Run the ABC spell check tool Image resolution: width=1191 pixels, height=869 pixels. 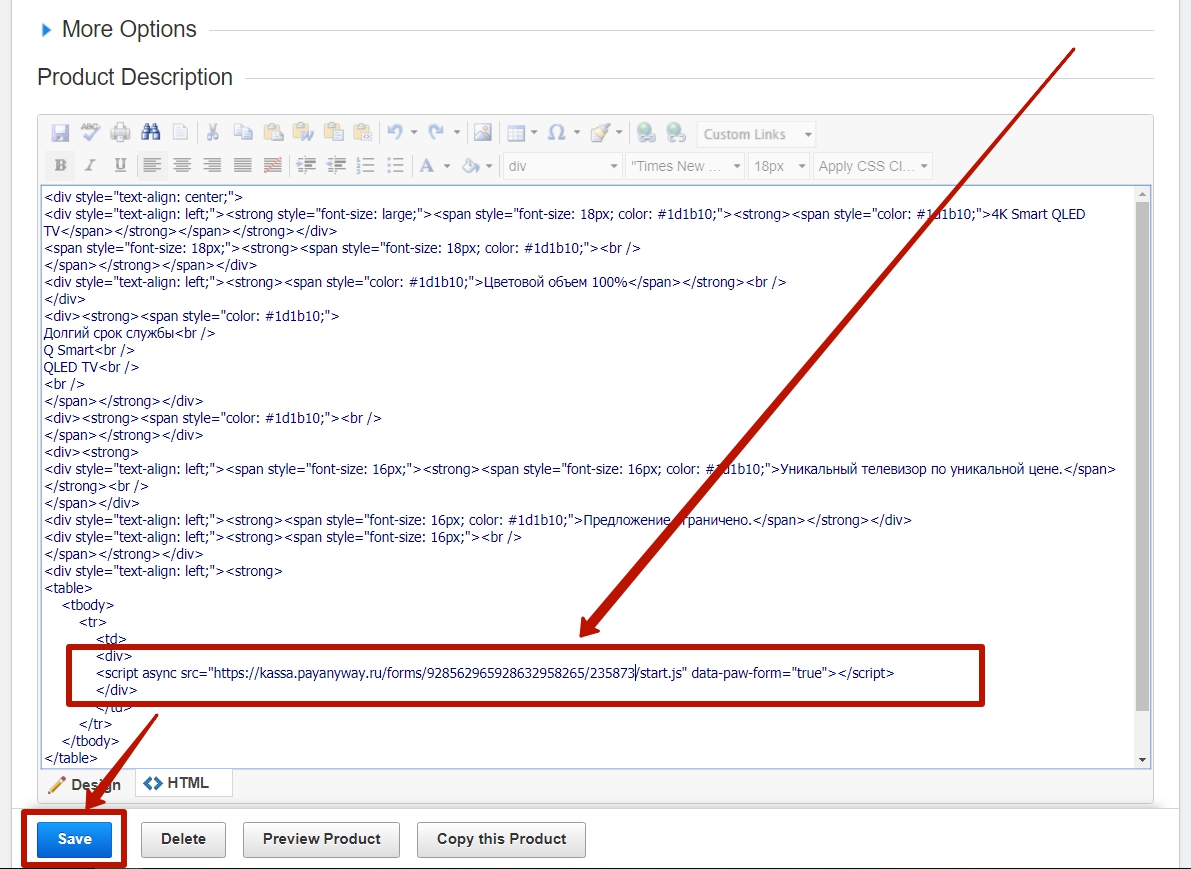tap(90, 133)
